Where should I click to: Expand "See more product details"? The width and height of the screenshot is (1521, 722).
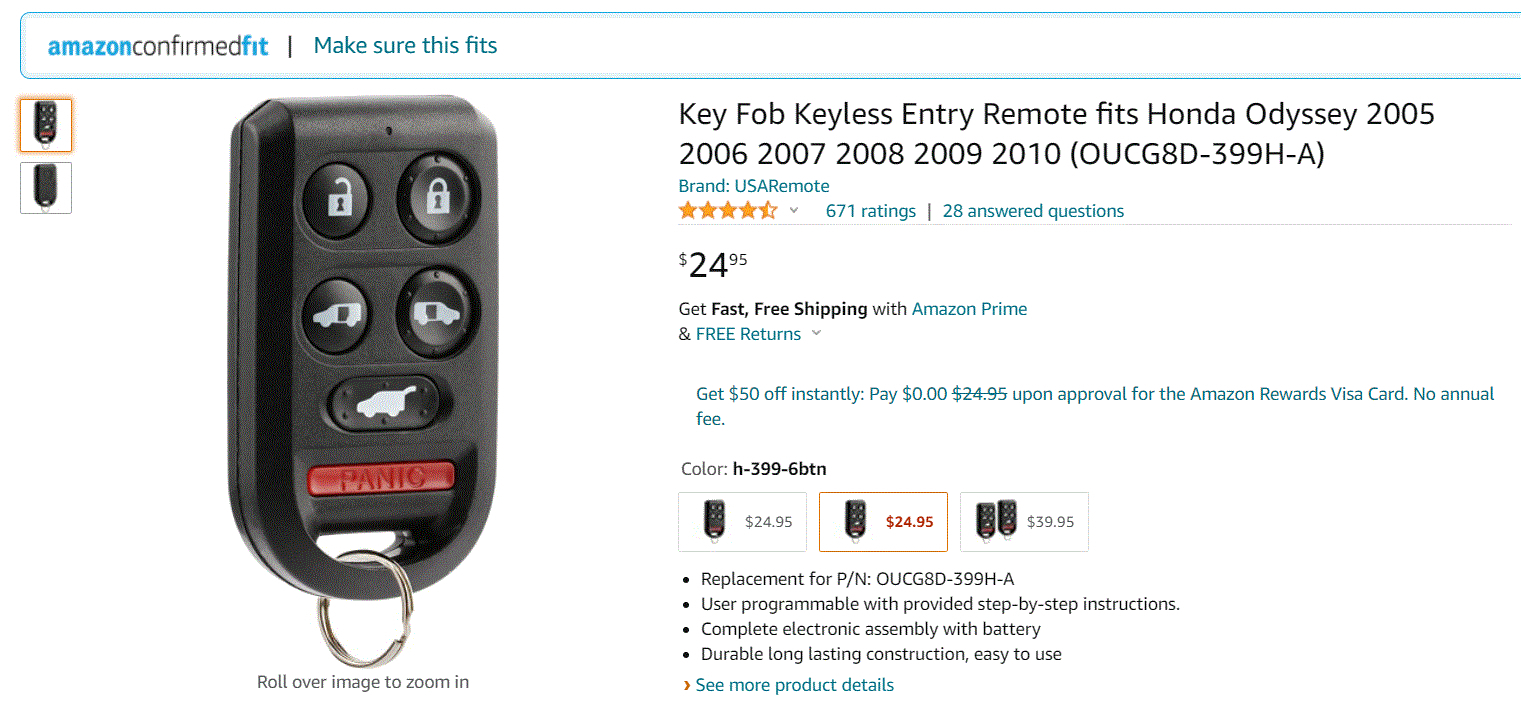point(794,685)
